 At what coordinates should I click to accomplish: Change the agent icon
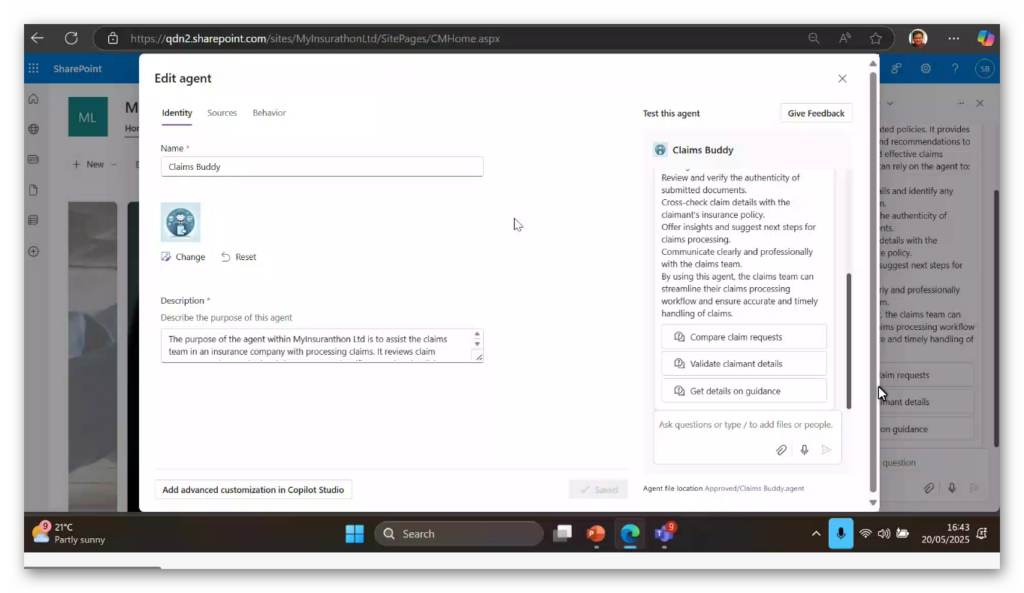pyautogui.click(x=183, y=257)
